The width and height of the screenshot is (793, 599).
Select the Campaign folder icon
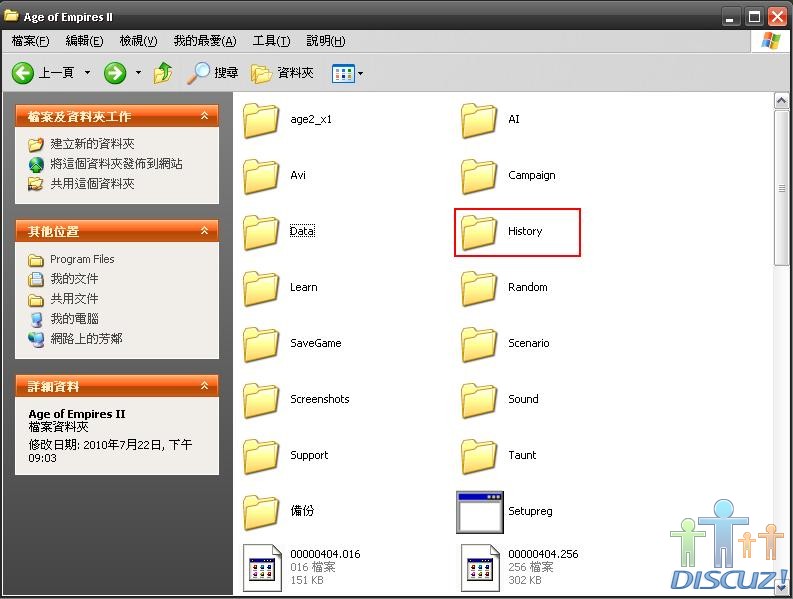tap(479, 177)
